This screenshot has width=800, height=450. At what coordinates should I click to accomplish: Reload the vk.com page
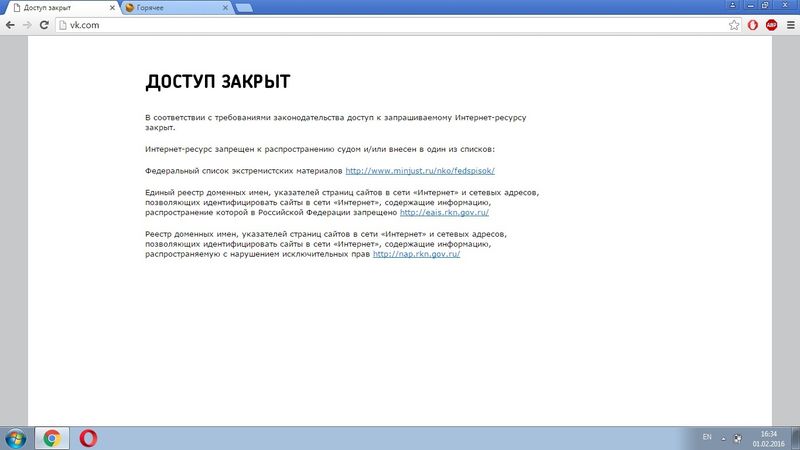pos(44,23)
